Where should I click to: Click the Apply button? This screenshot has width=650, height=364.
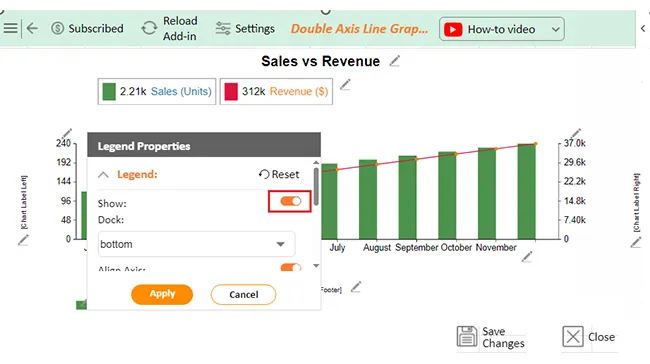tap(162, 294)
